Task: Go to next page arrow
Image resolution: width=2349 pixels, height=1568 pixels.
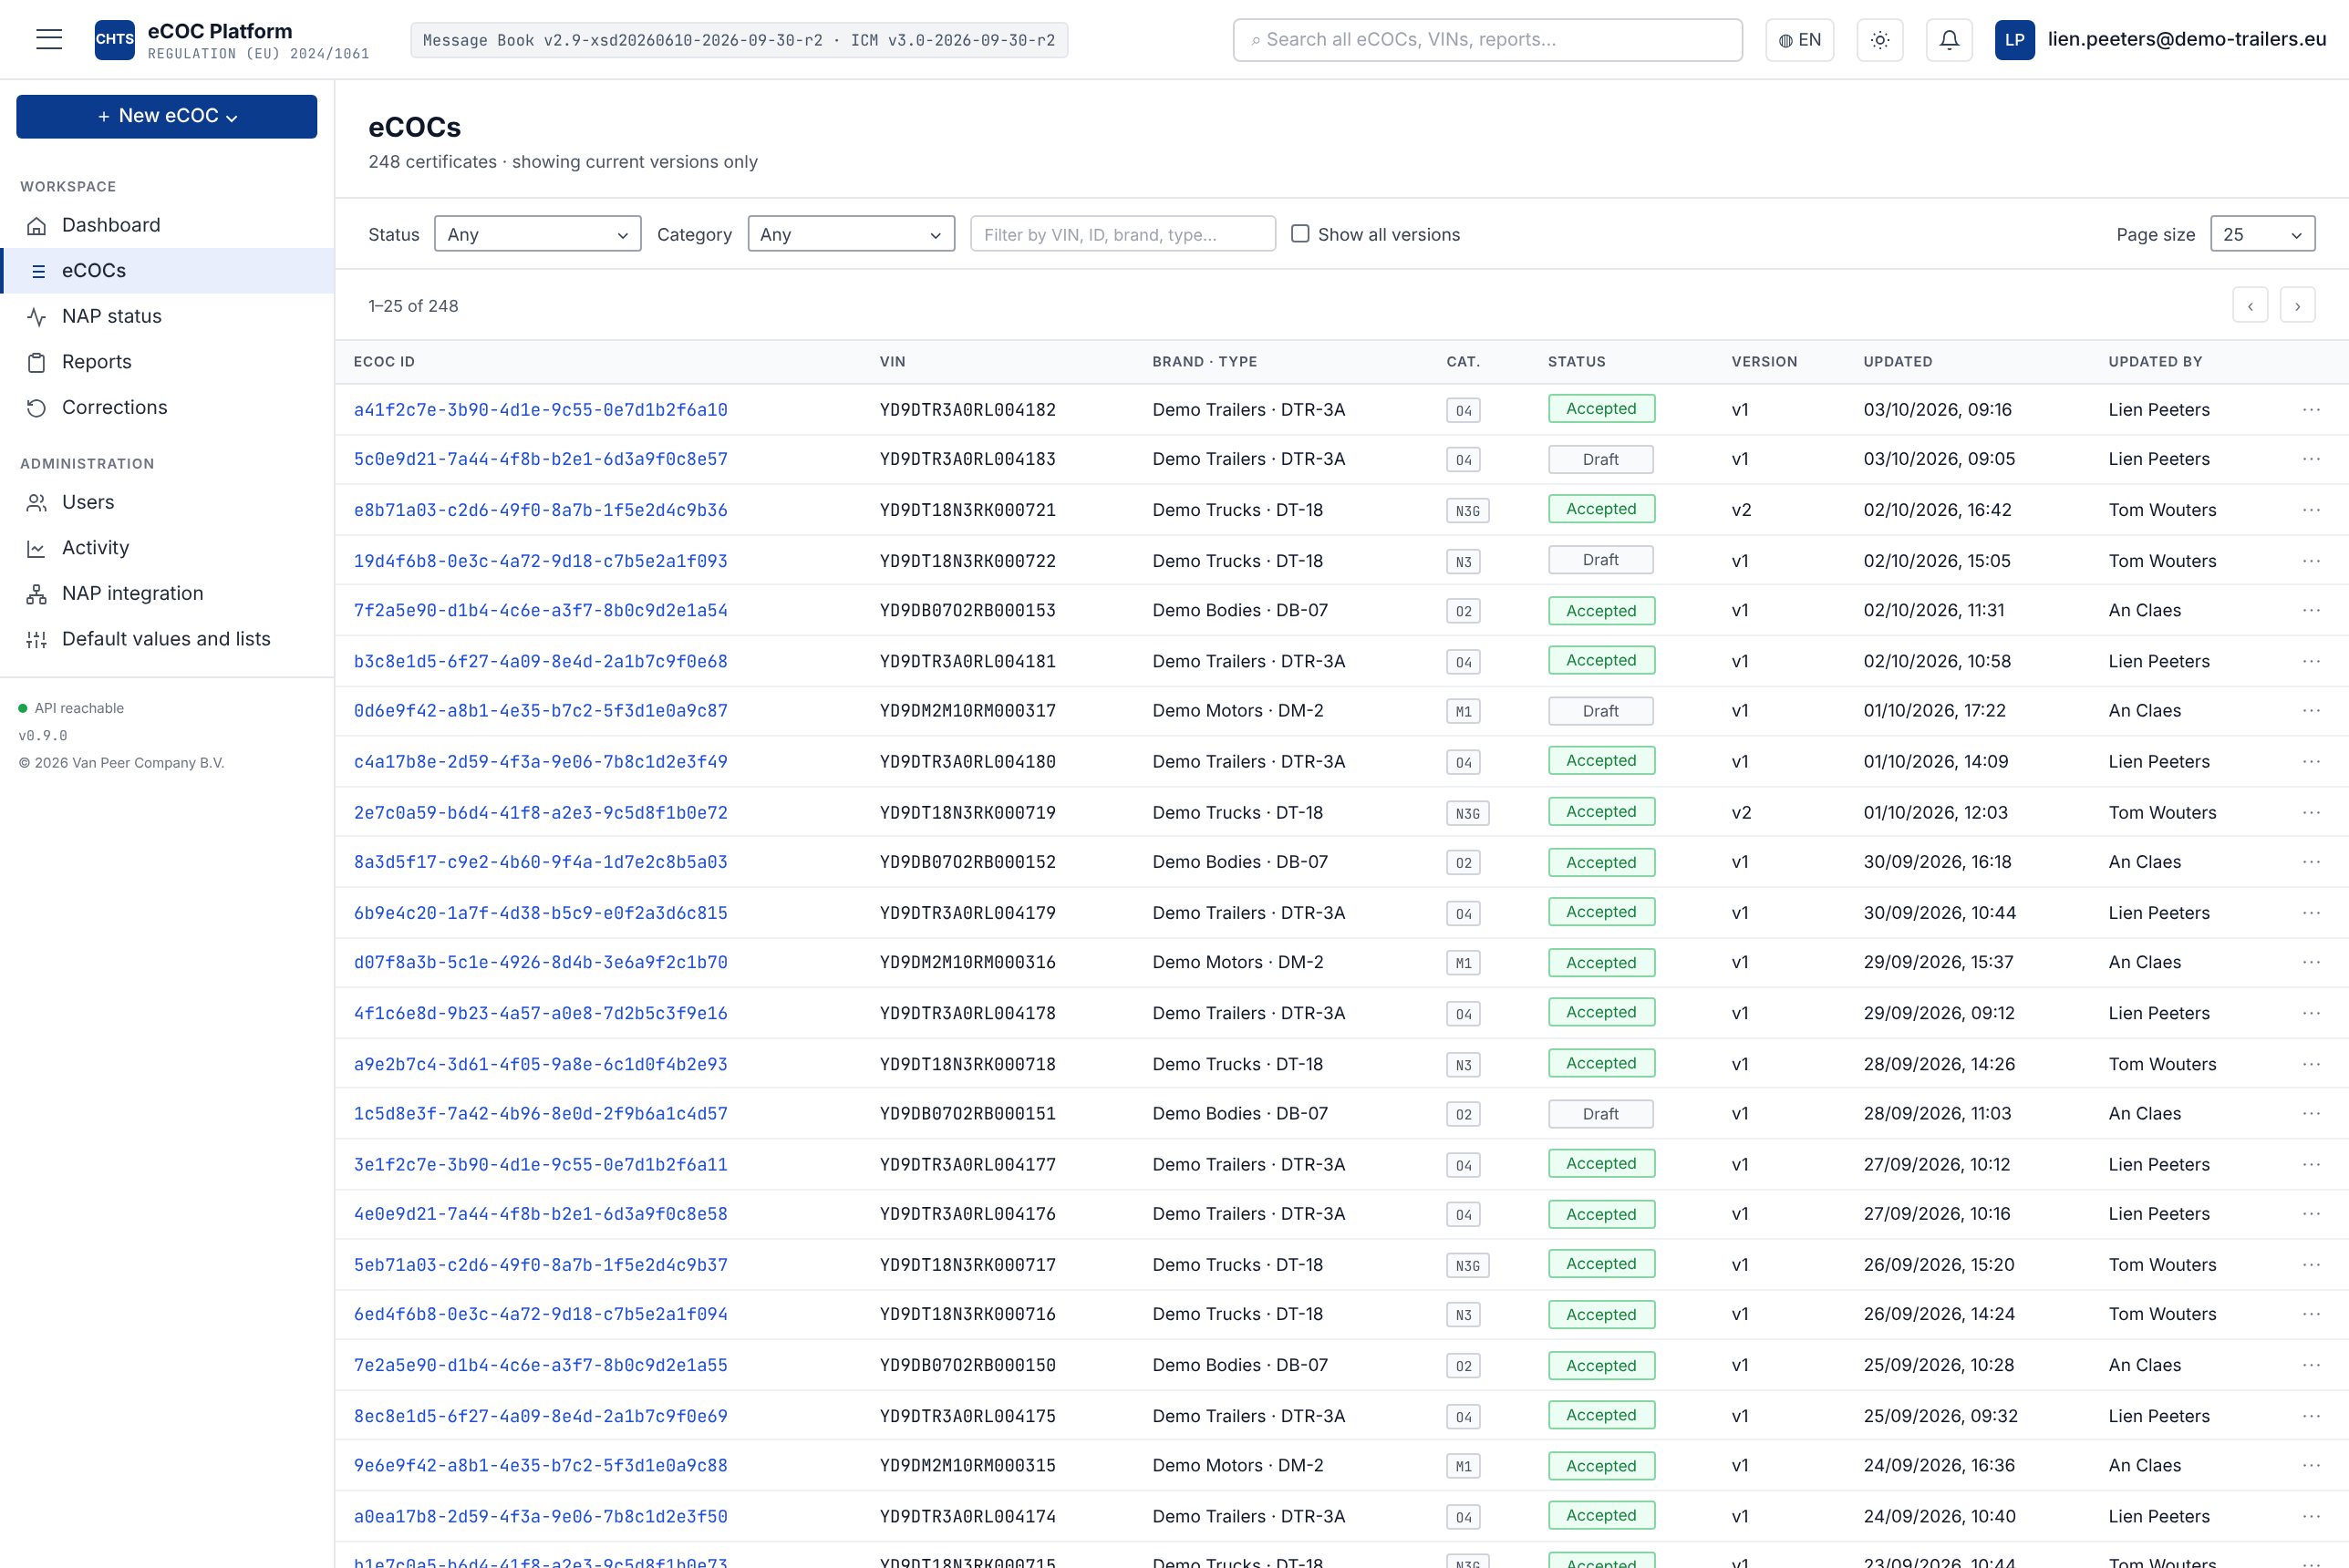Action: point(2298,306)
